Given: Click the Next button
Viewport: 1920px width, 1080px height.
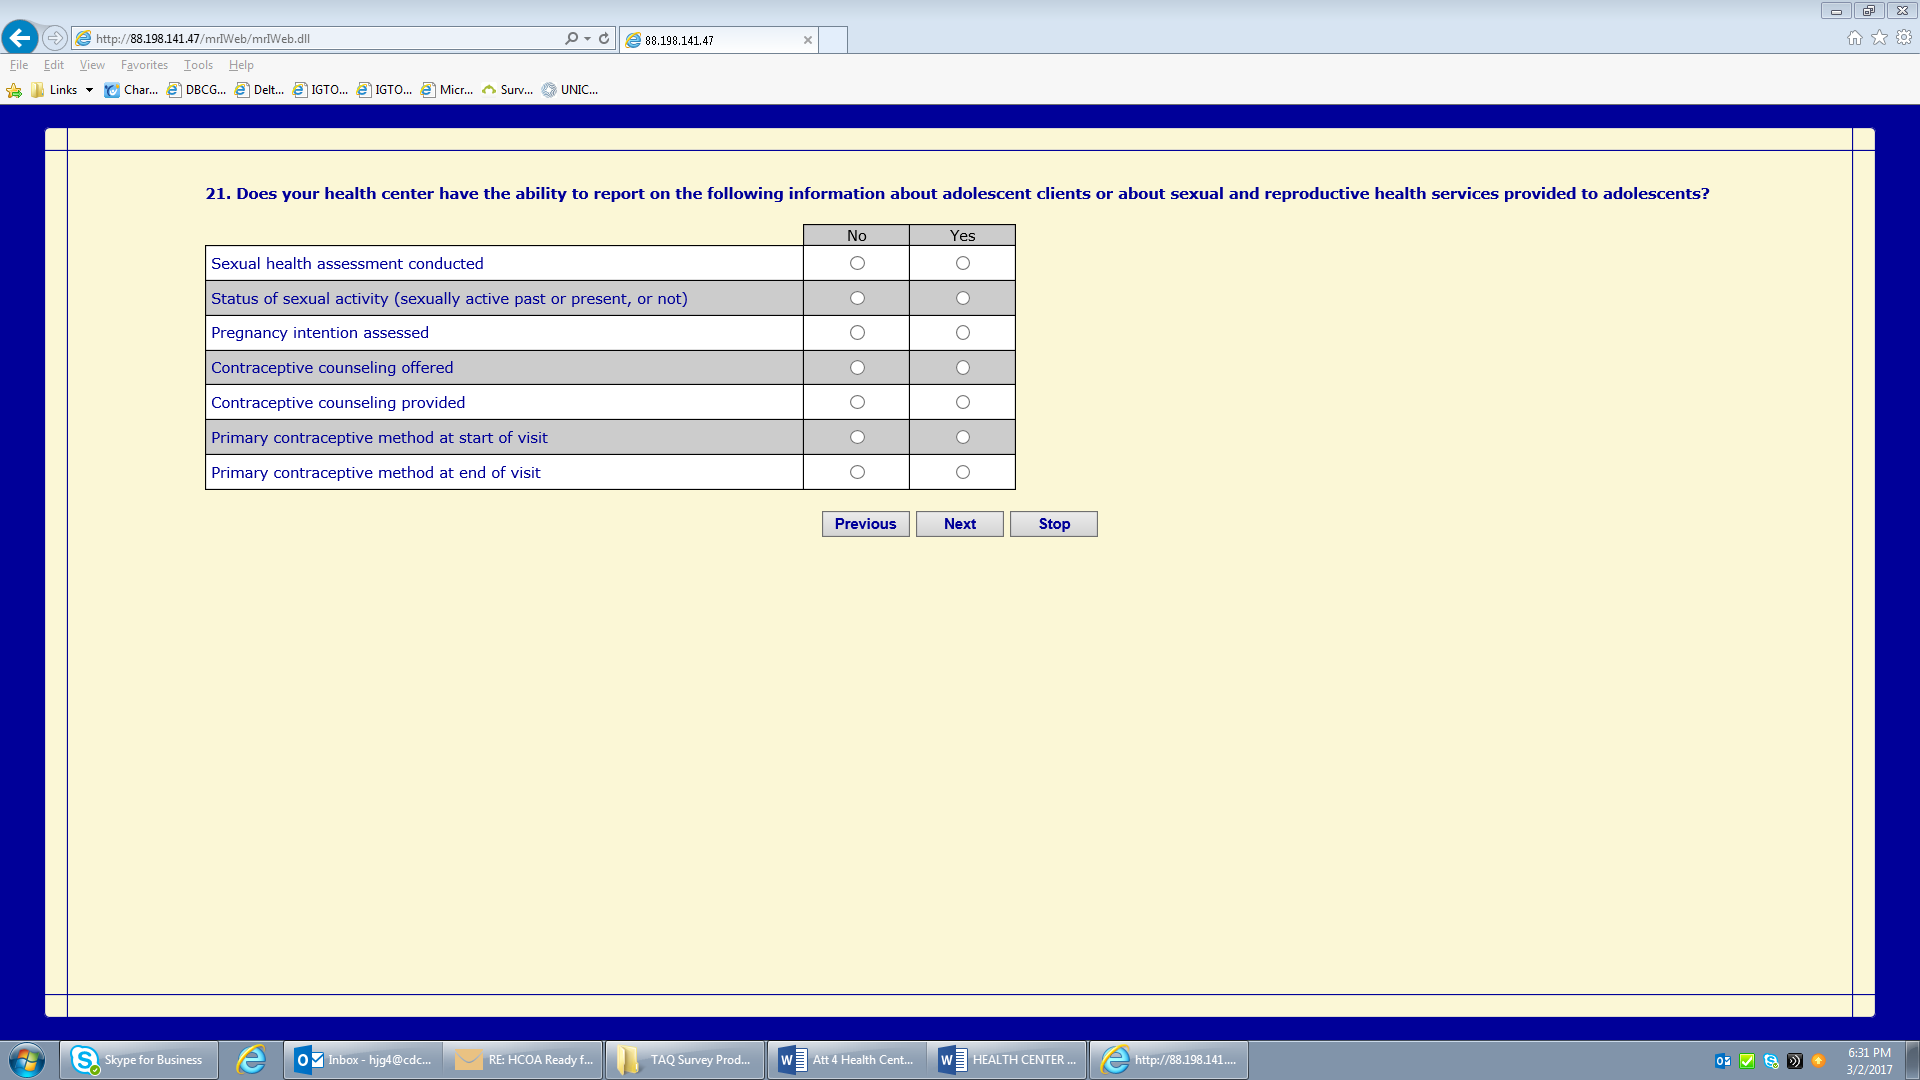Looking at the screenshot, I should (x=959, y=524).
